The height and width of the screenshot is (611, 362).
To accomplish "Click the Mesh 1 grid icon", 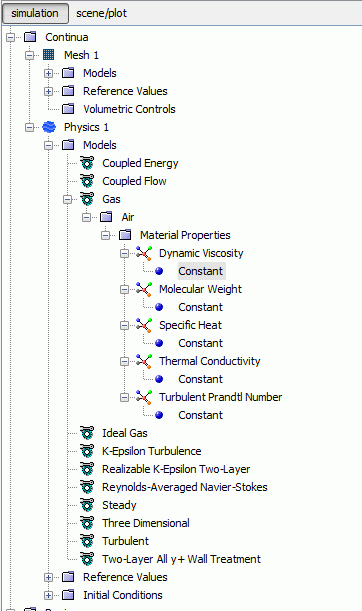I will point(48,55).
